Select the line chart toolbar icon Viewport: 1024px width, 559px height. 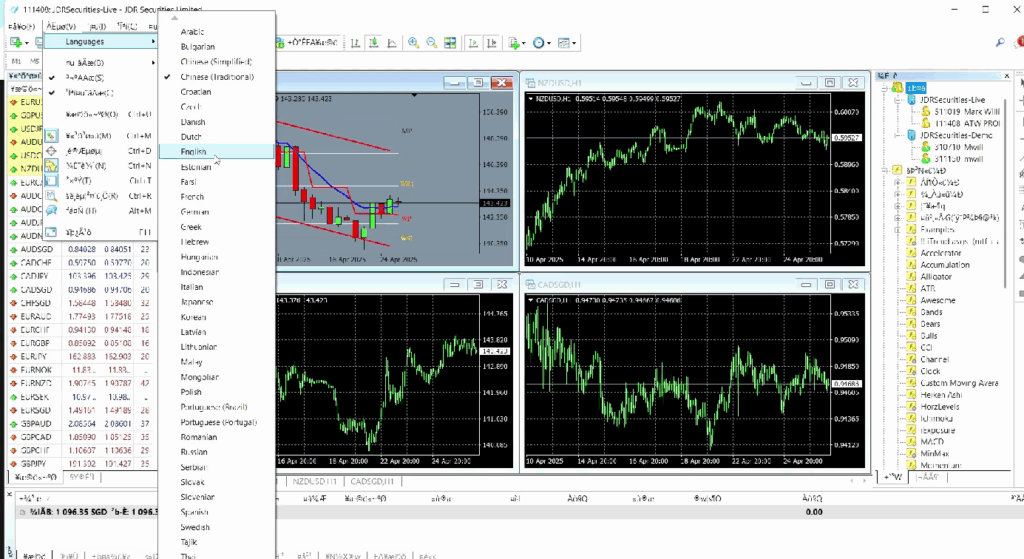point(392,43)
